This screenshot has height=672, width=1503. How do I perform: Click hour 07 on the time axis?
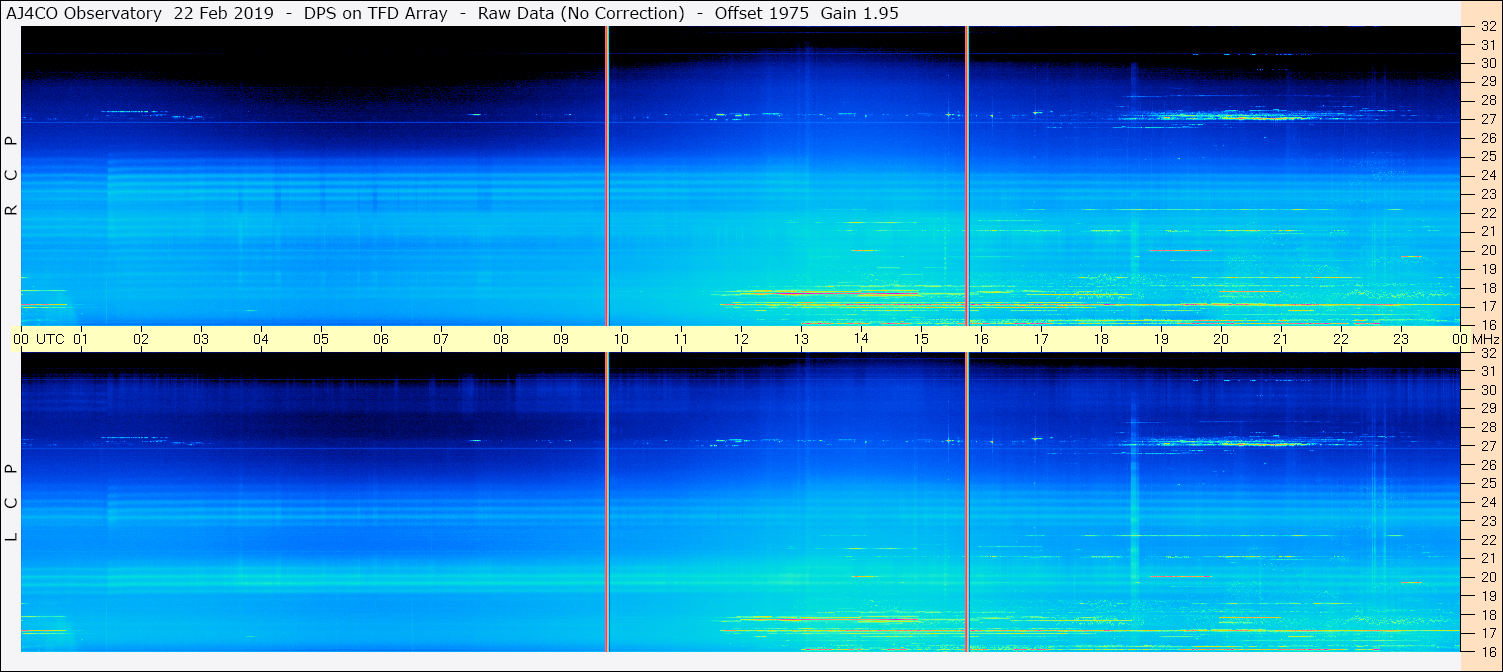[441, 339]
